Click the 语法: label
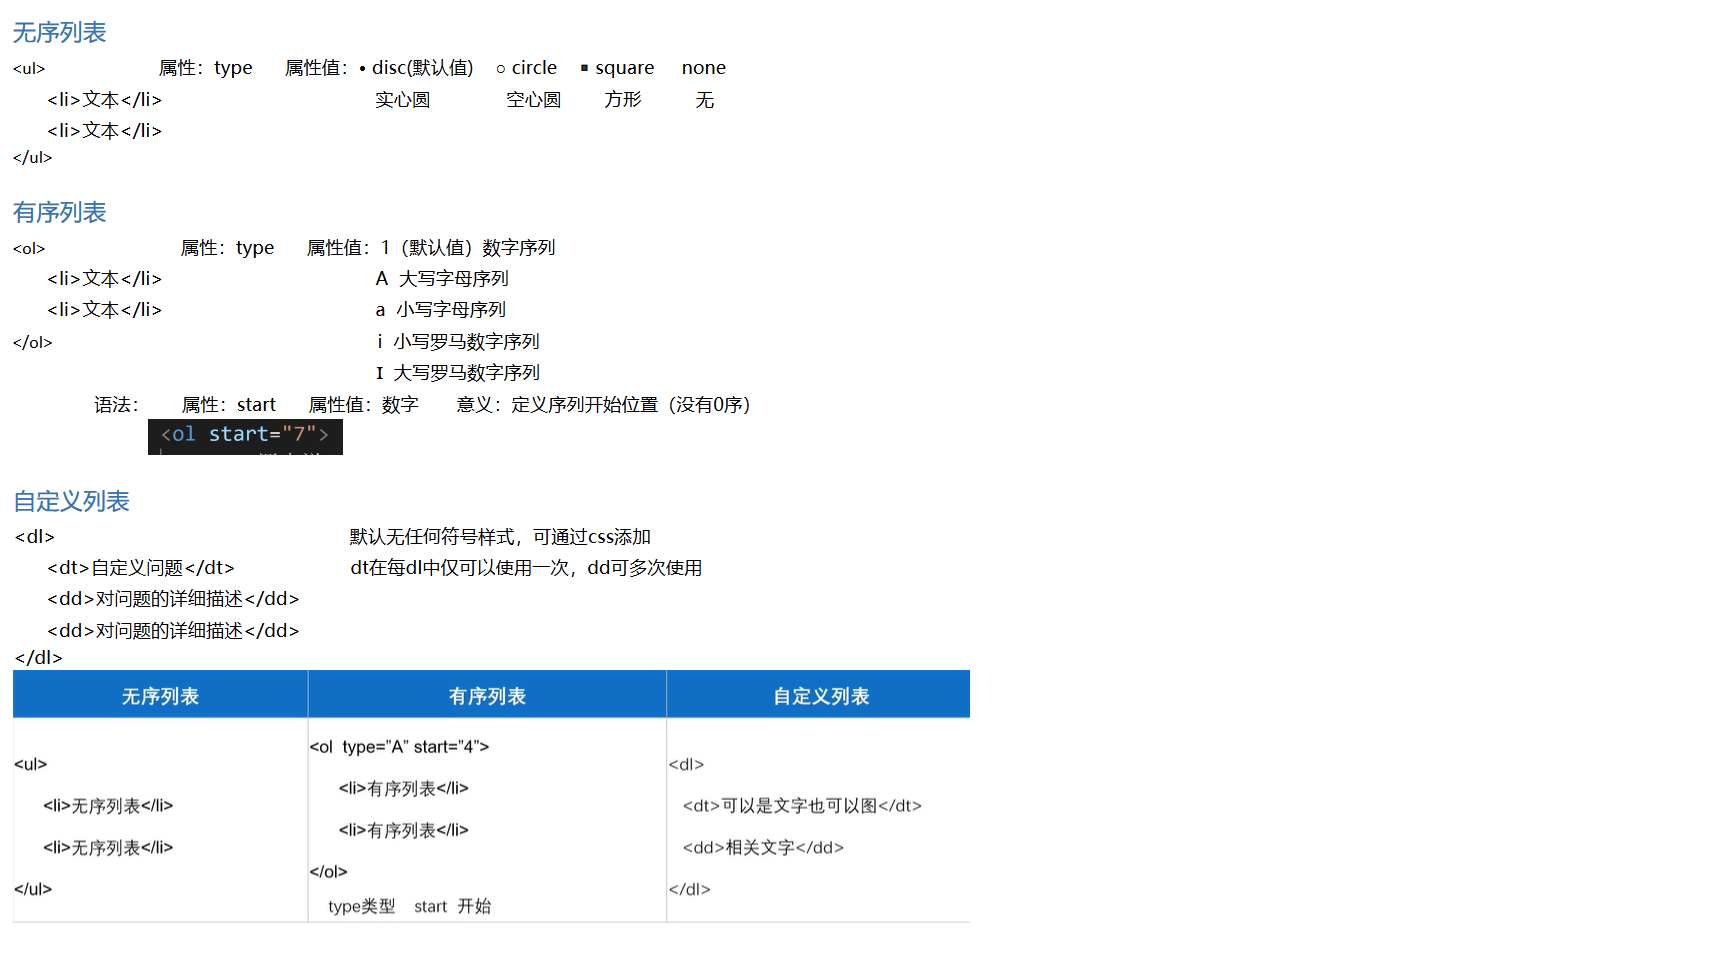This screenshot has width=1711, height=958. click(116, 404)
